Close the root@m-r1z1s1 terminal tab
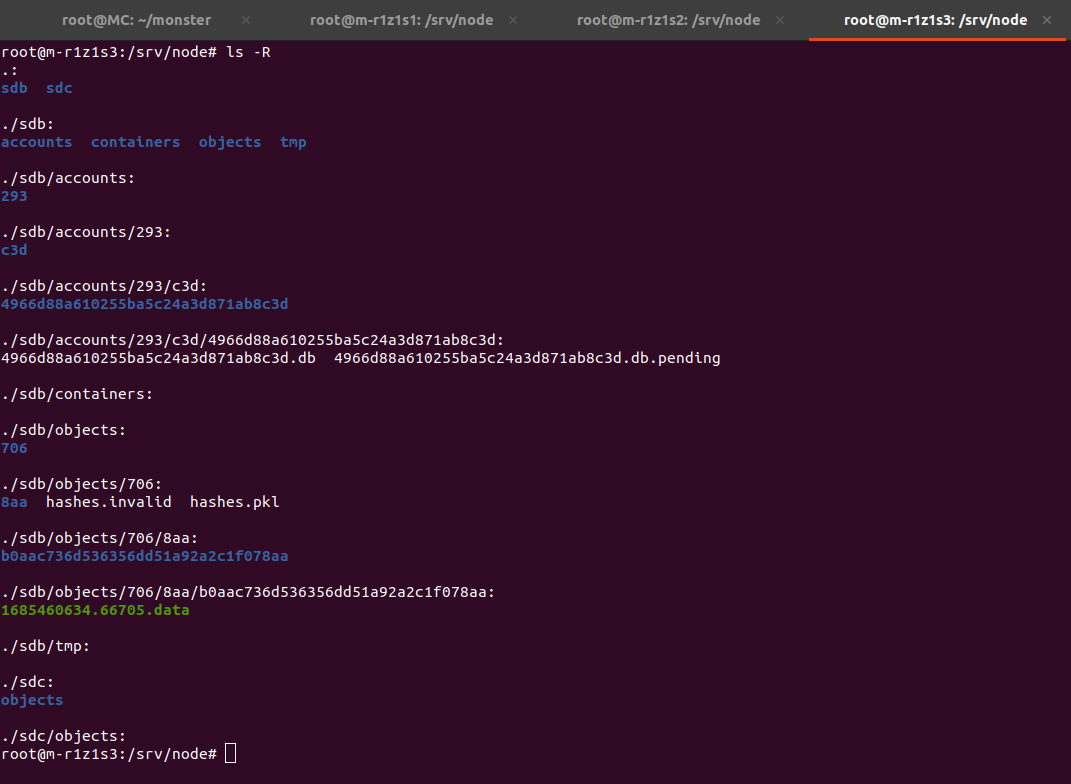Image resolution: width=1071 pixels, height=784 pixels. 513,20
